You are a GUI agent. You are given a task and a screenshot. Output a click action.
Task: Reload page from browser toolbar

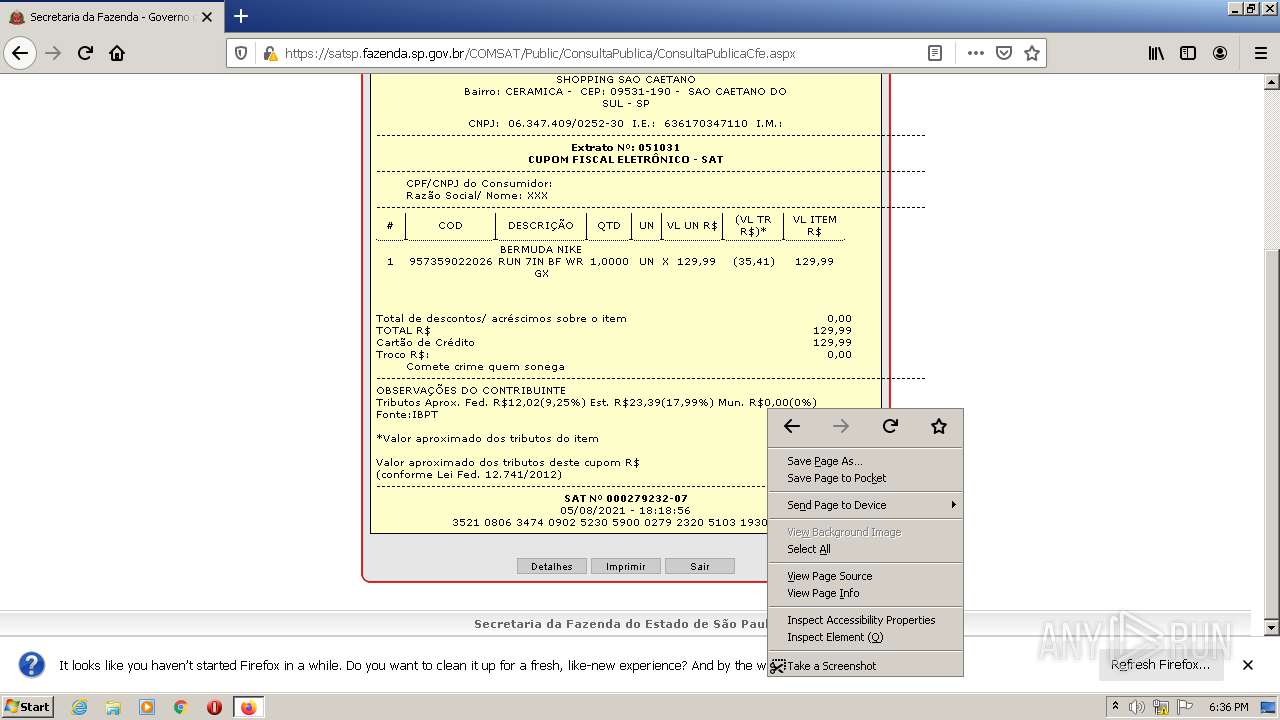coord(85,53)
